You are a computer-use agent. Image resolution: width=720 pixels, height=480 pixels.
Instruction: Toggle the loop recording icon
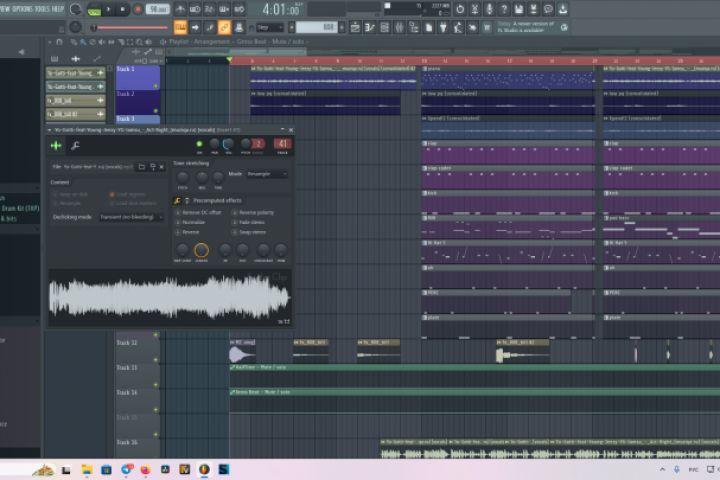point(239,9)
